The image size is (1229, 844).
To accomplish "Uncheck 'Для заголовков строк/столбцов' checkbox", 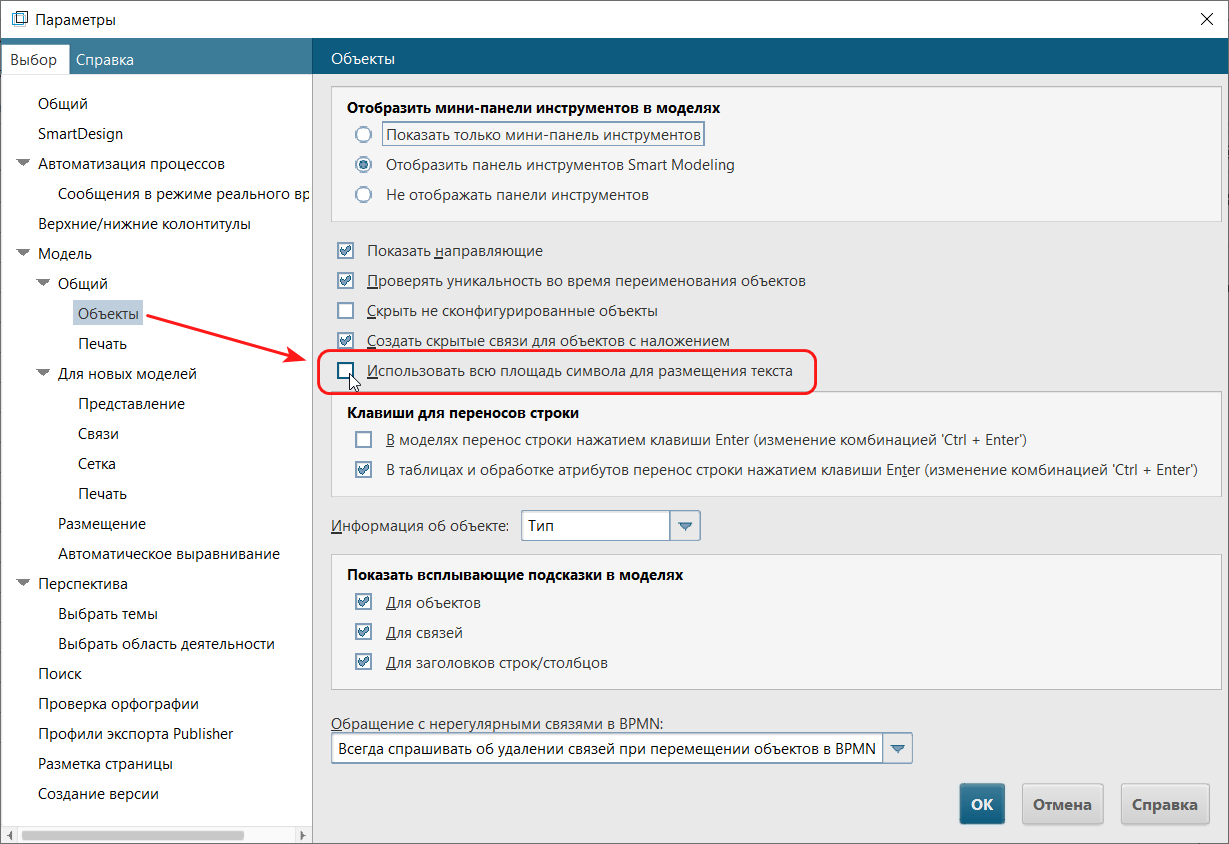I will pyautogui.click(x=363, y=662).
